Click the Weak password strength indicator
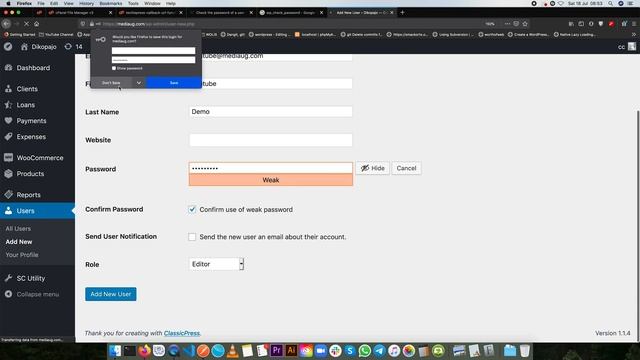The width and height of the screenshot is (640, 360). point(271,180)
